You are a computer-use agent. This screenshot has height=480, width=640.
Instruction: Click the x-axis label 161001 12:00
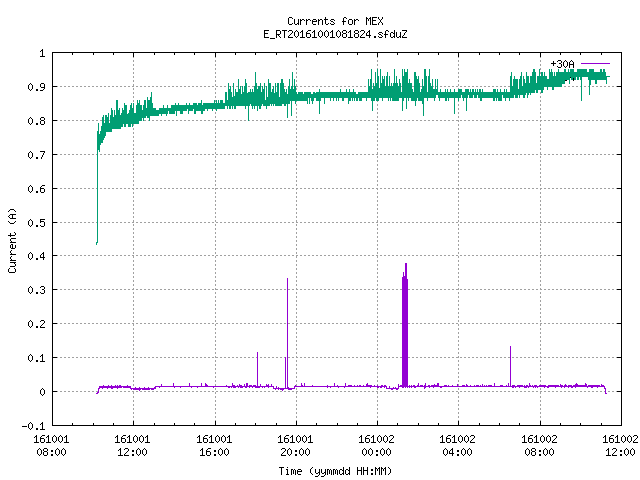[x=132, y=446]
